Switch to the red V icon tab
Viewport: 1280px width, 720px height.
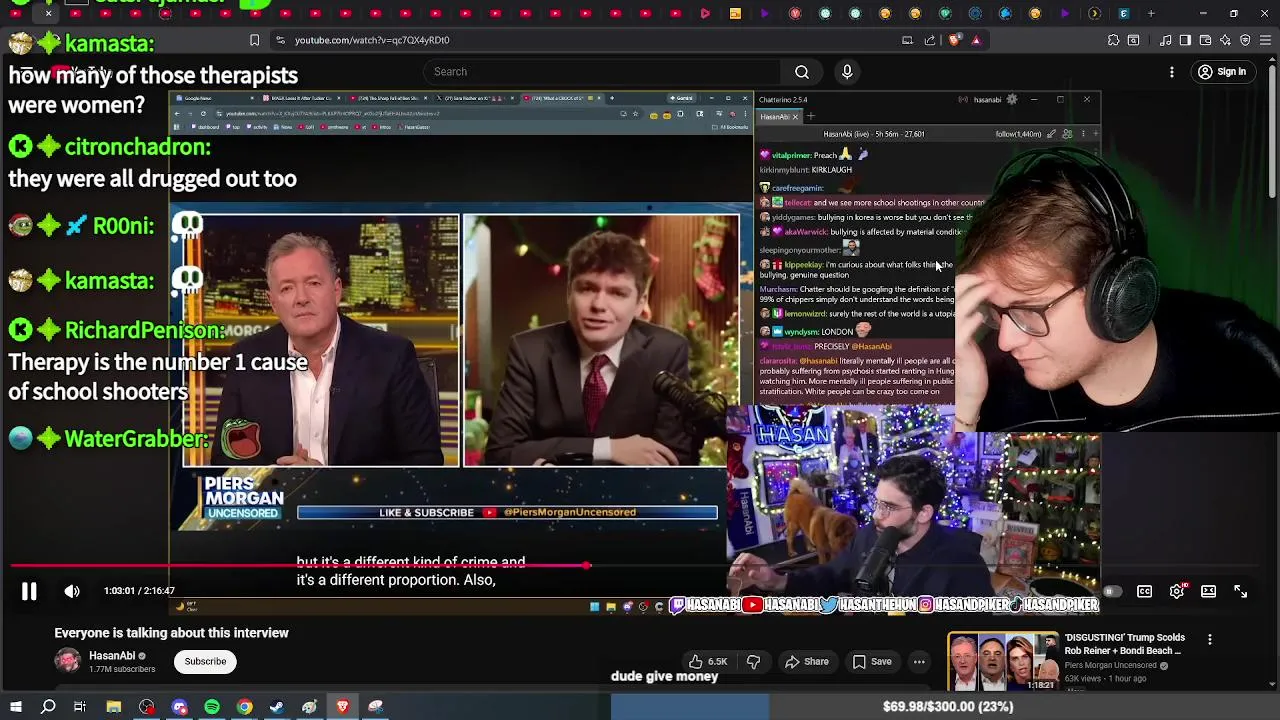pyautogui.click(x=795, y=14)
